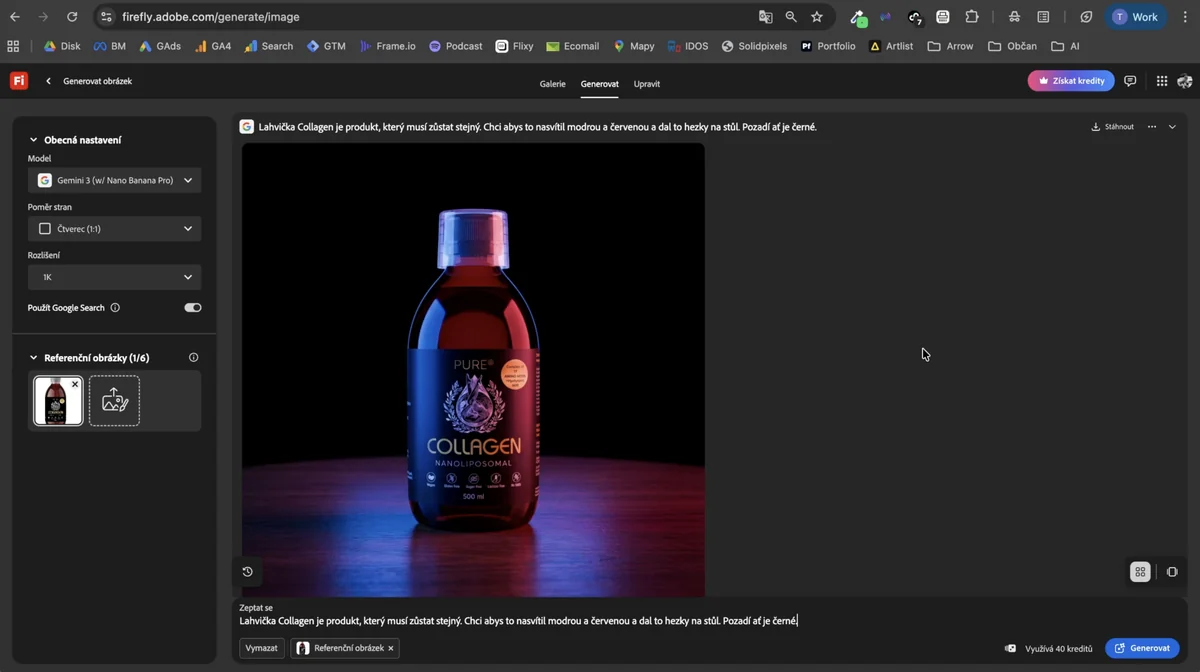Open the Work profile chip
The width and height of the screenshot is (1200, 672).
1135,17
